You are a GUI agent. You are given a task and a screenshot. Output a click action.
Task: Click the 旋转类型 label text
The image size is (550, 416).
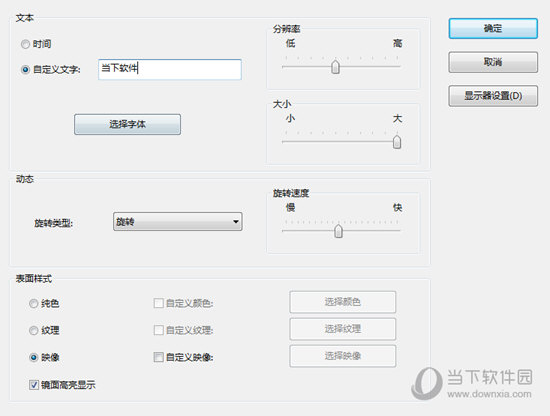point(53,223)
